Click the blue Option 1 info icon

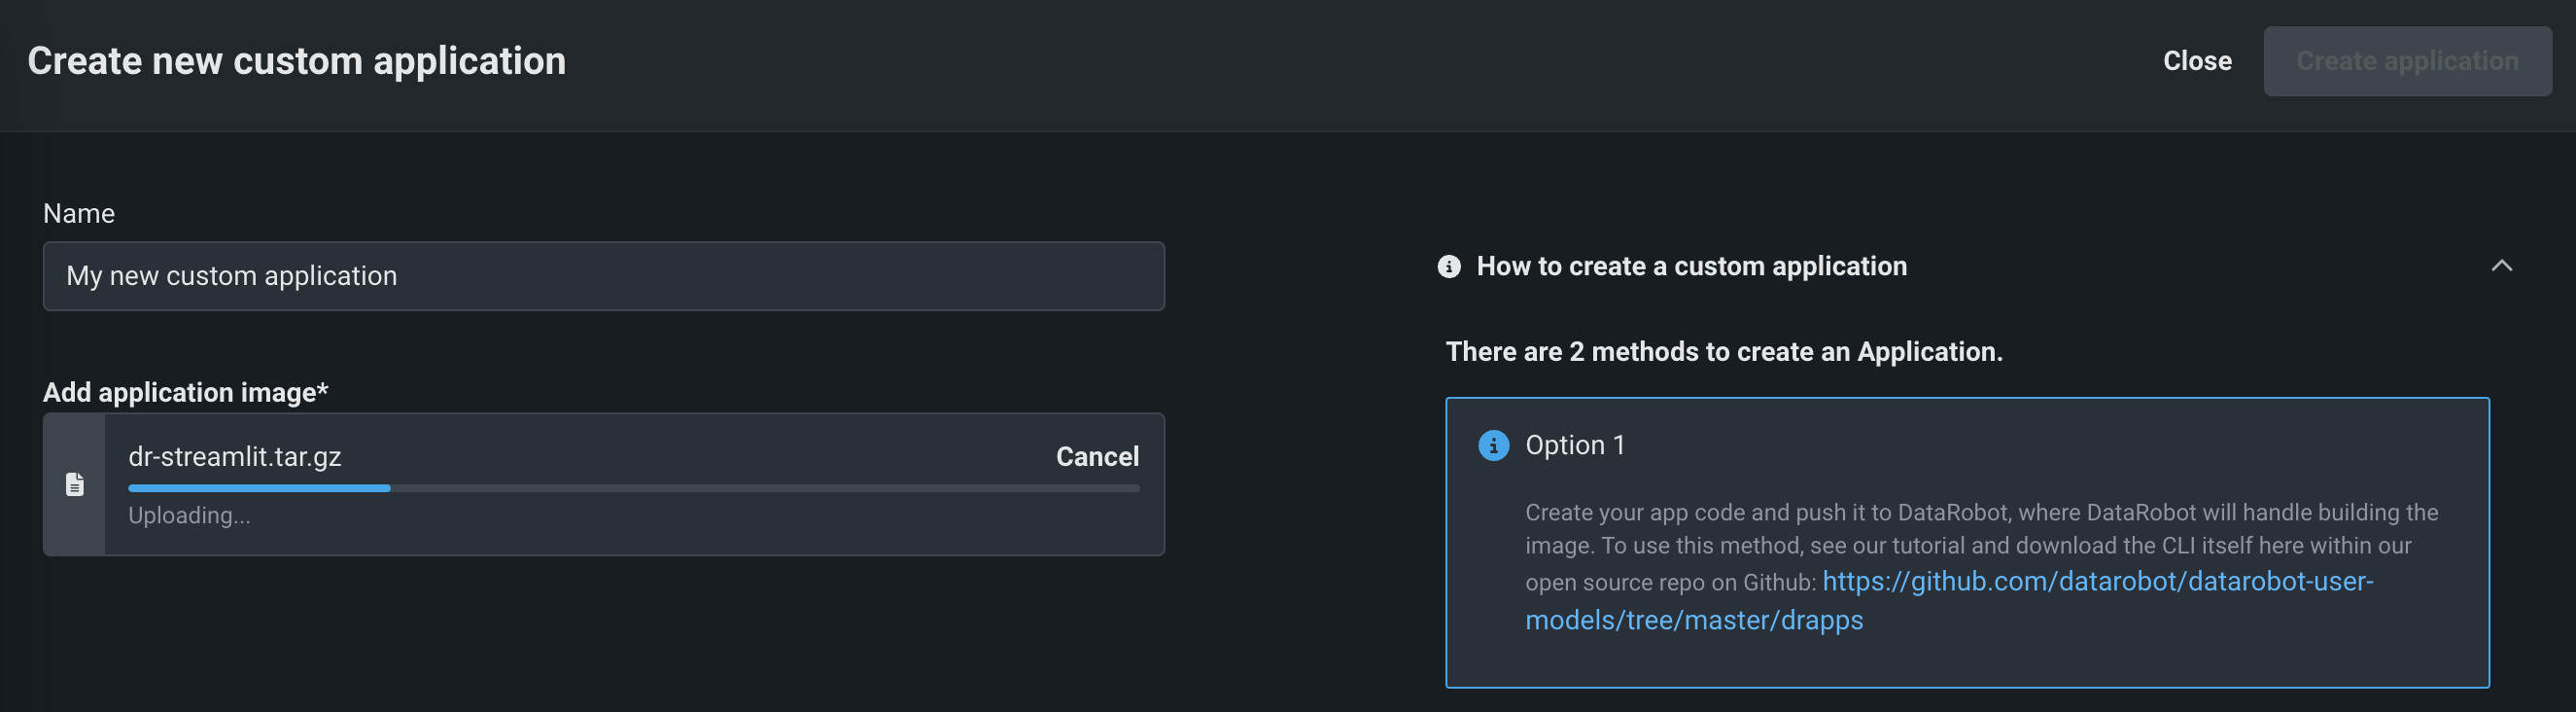tap(1493, 445)
